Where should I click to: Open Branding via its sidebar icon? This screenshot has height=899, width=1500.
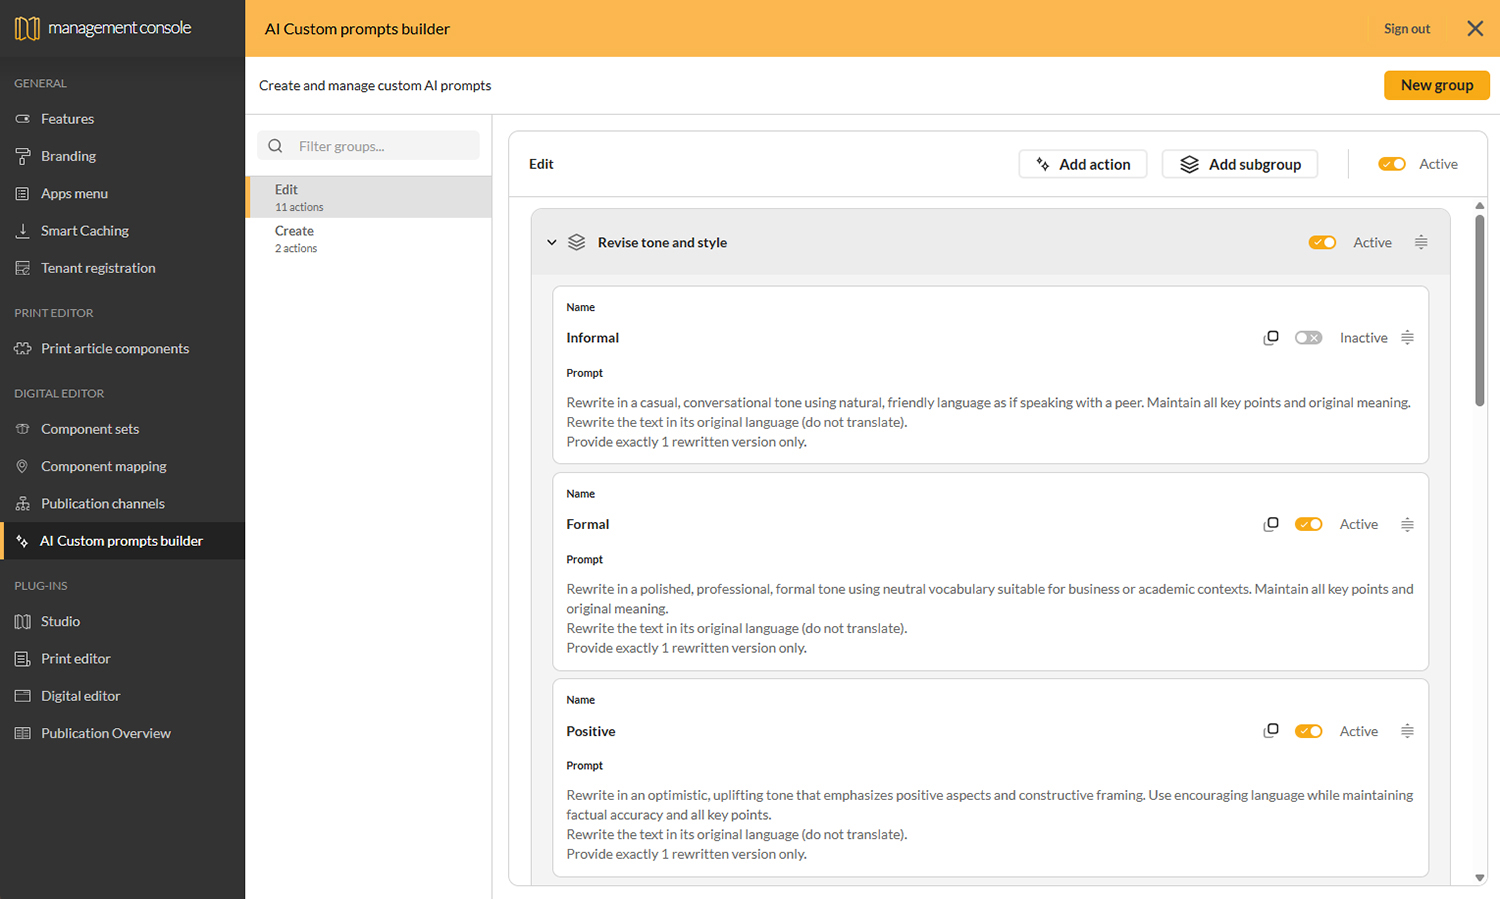point(20,156)
